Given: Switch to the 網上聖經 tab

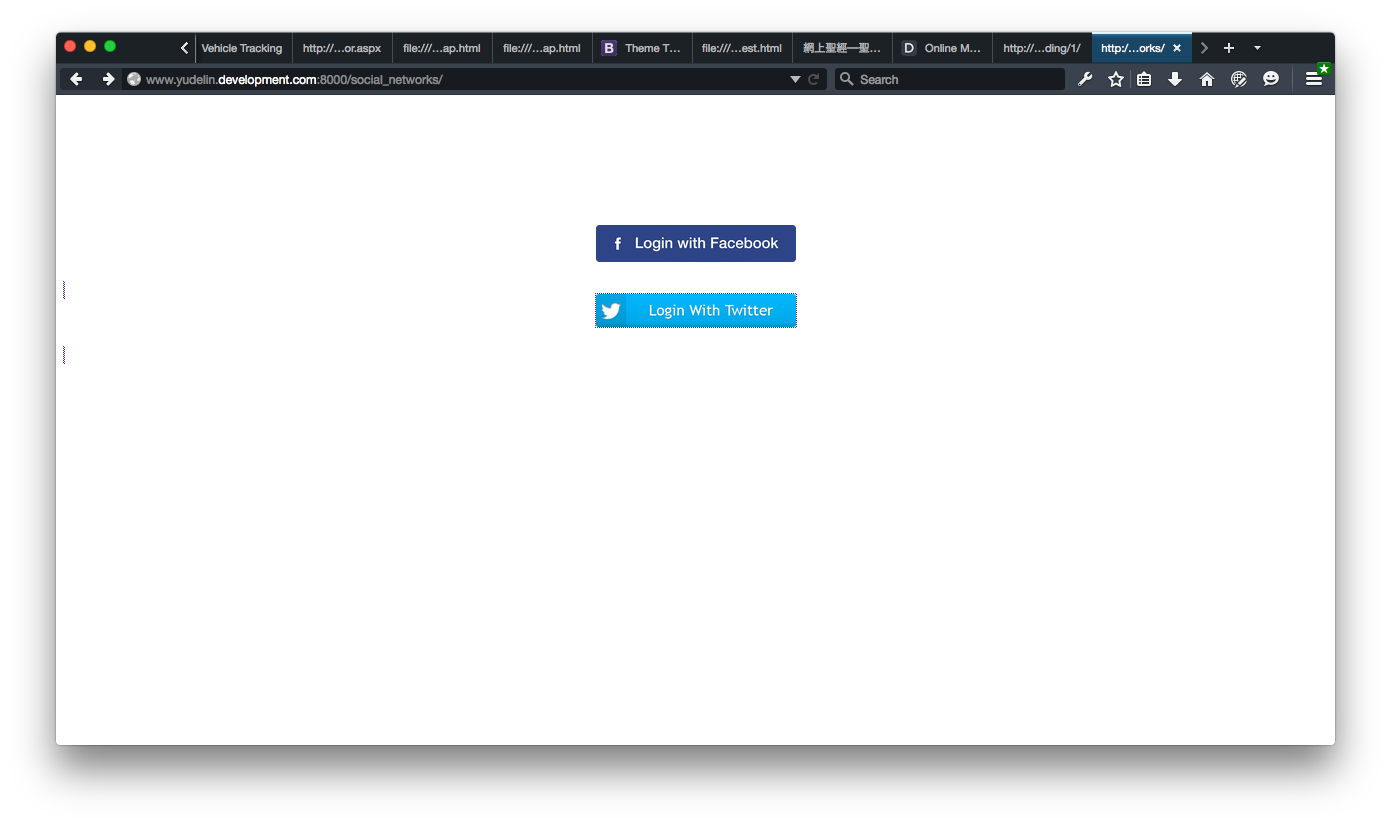Looking at the screenshot, I should point(842,48).
